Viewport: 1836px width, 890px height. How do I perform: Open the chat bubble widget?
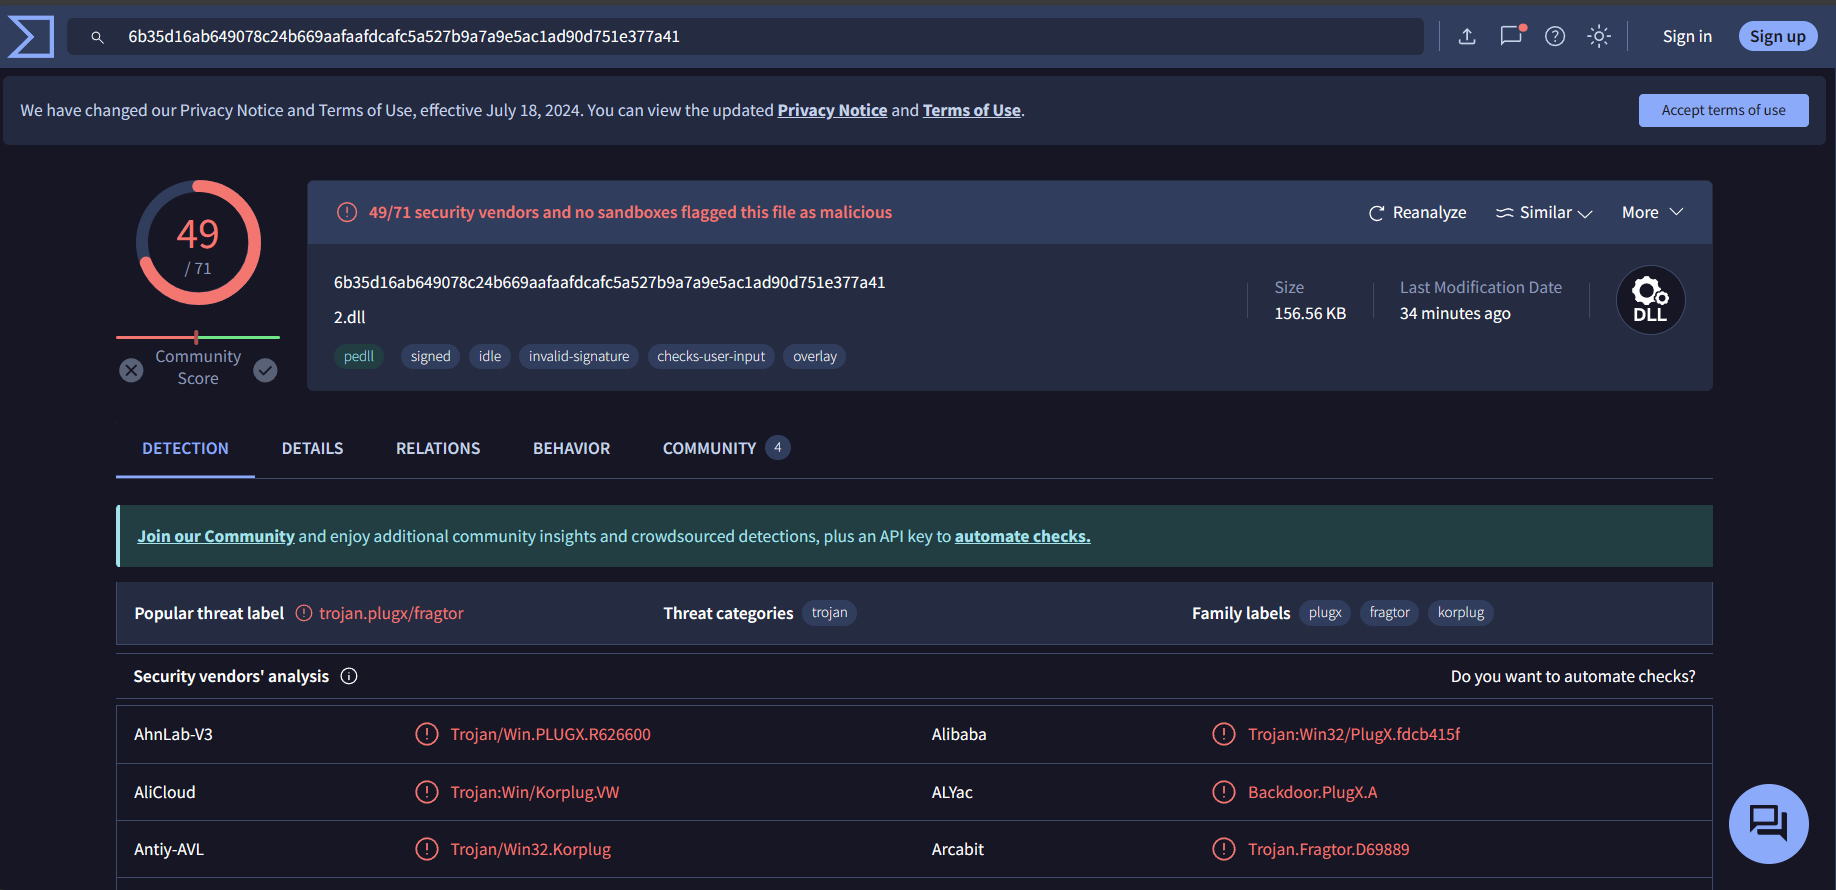click(1768, 824)
